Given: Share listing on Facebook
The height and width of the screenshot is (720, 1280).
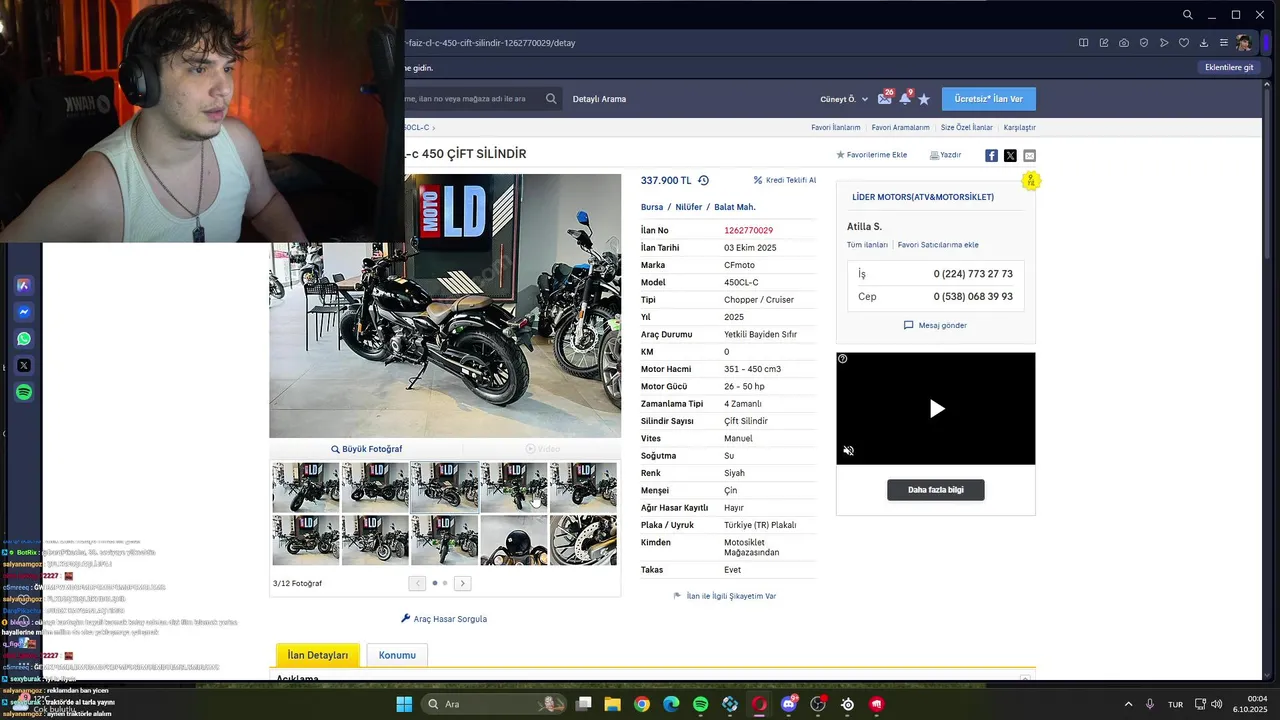Looking at the screenshot, I should point(991,155).
